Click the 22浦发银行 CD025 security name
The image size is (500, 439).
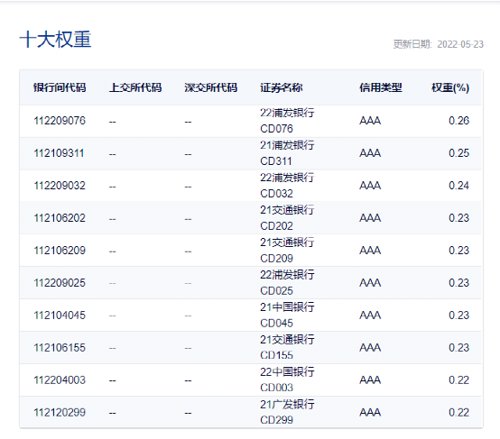click(287, 283)
